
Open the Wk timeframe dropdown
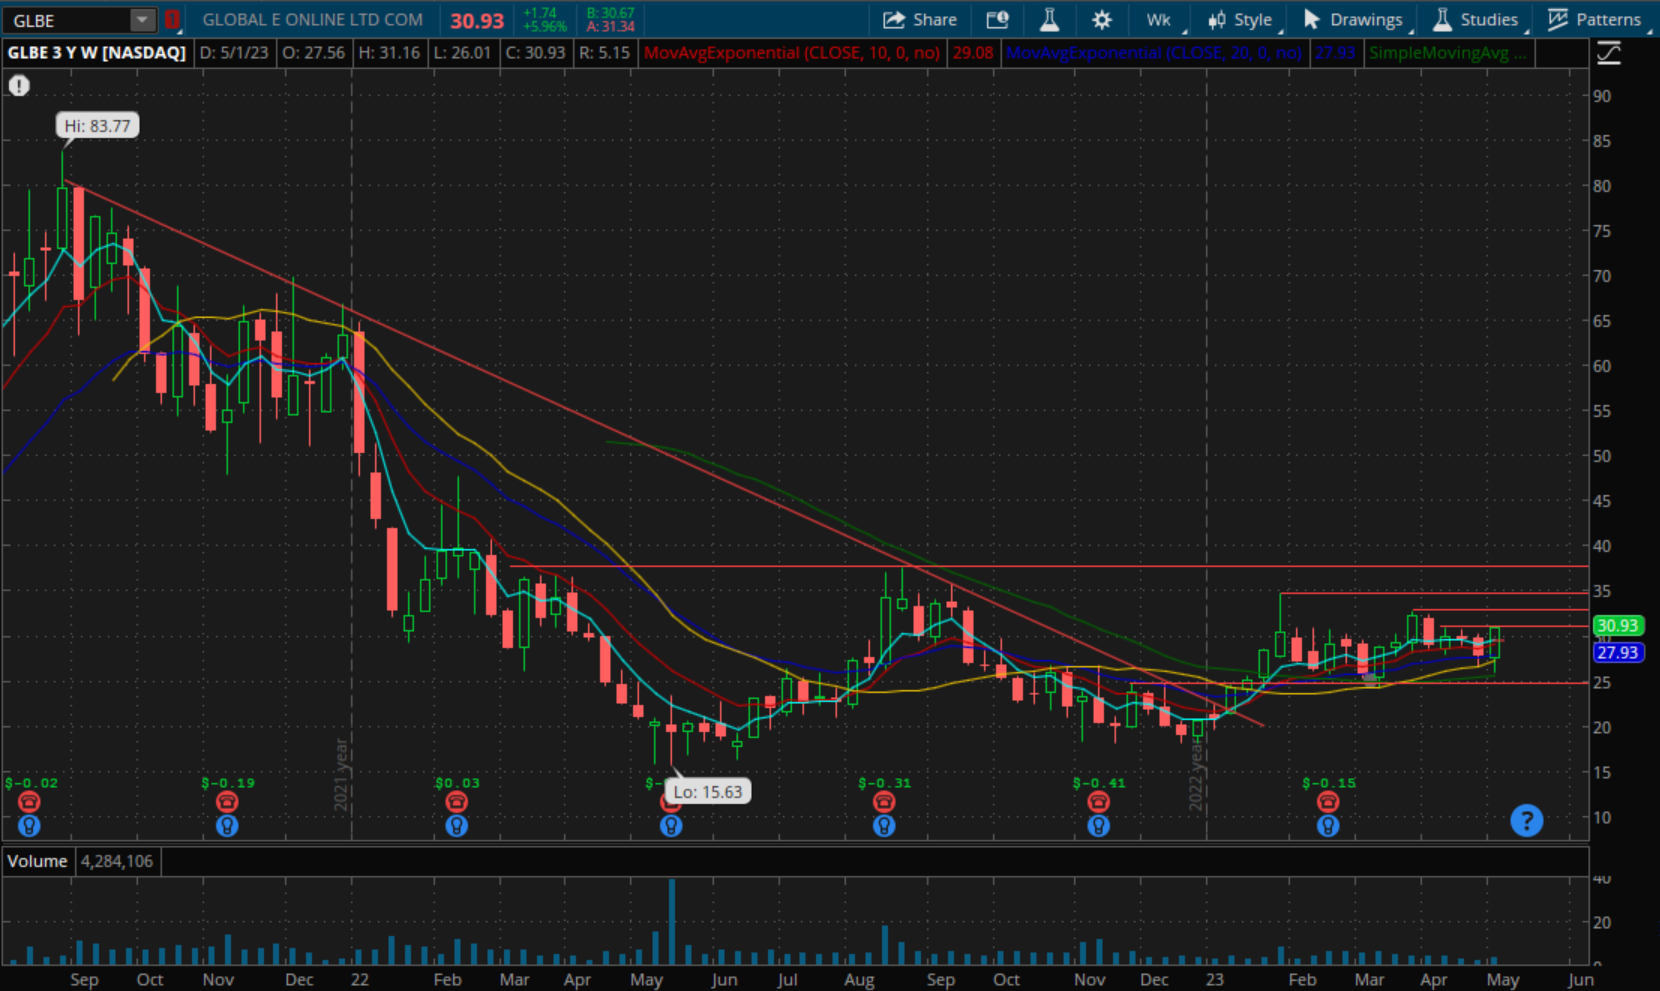coord(1161,19)
